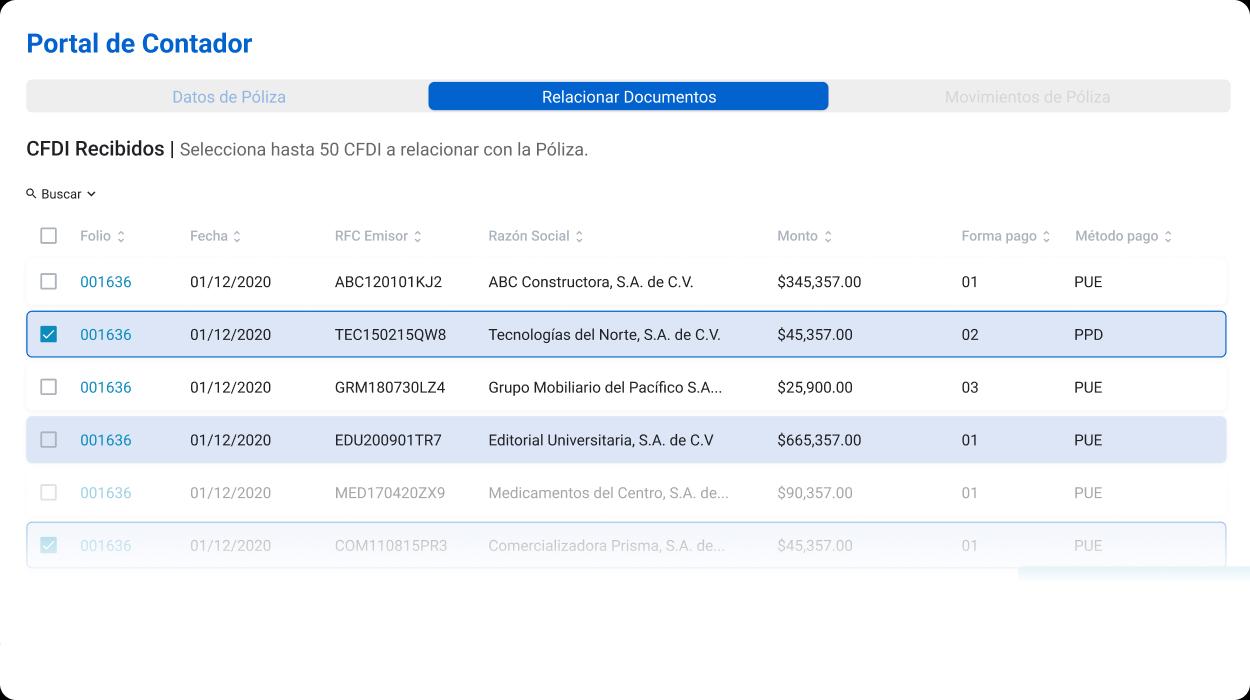Viewport: 1250px width, 700px height.
Task: Sort by Método pago arrows icon
Action: point(1168,237)
